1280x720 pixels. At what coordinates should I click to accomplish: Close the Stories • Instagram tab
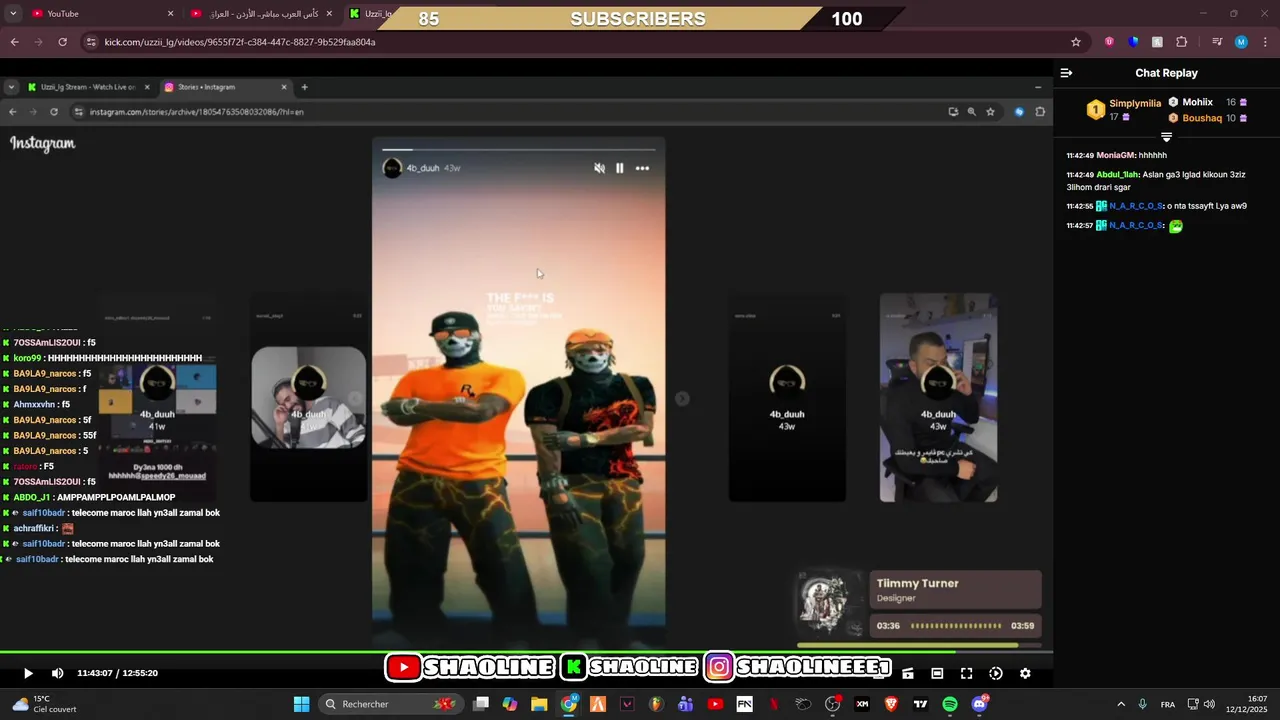point(284,87)
